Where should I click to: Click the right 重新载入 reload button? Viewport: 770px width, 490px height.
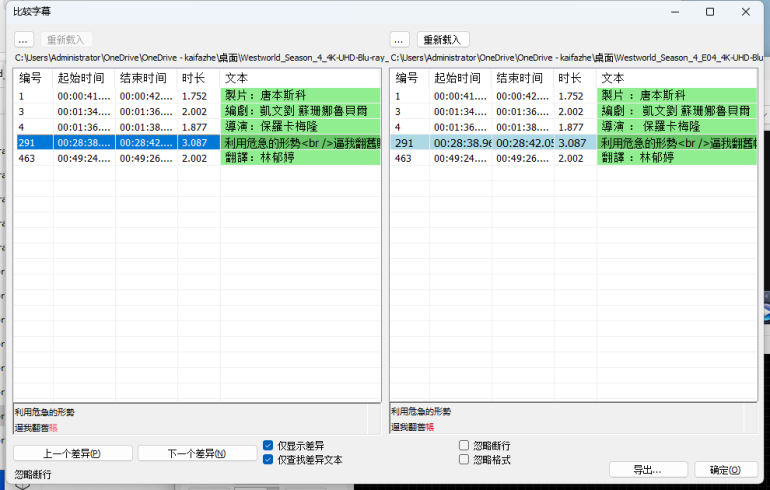pos(442,39)
